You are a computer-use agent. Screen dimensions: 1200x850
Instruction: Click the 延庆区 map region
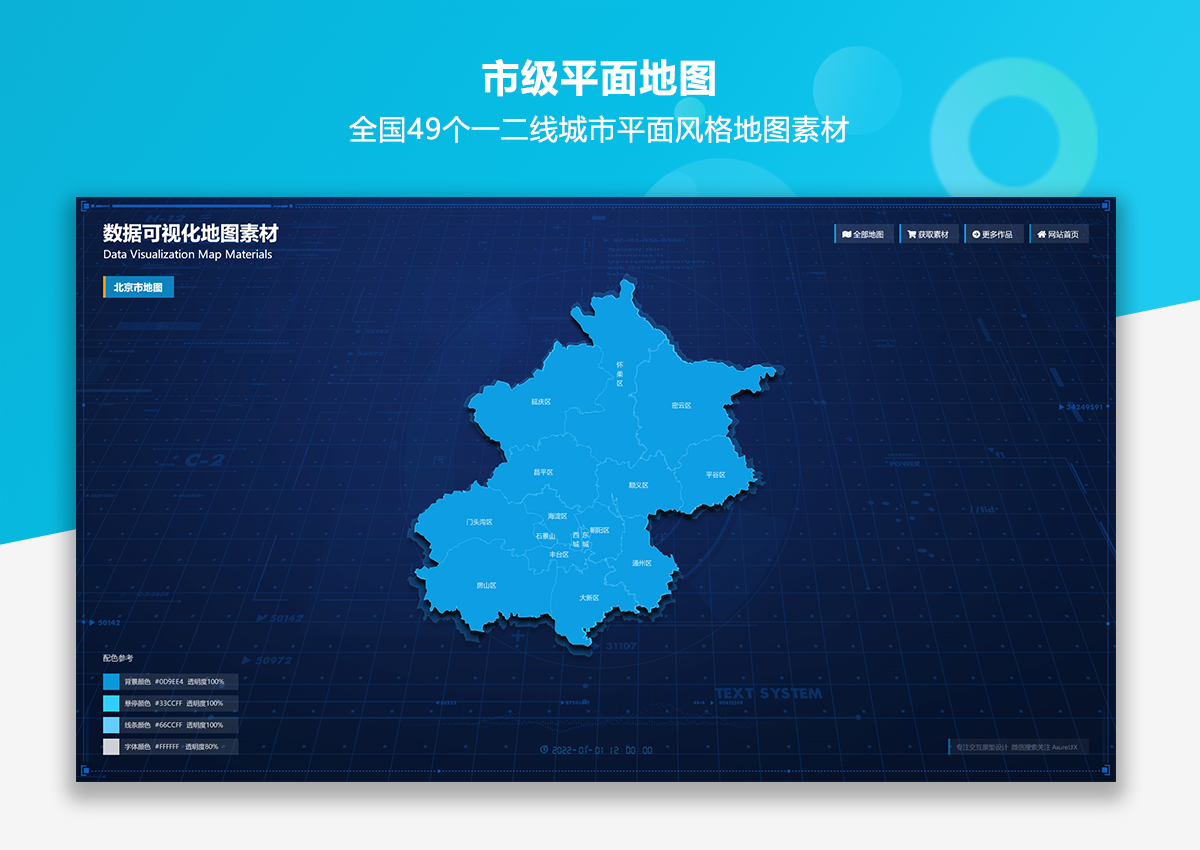pos(541,402)
